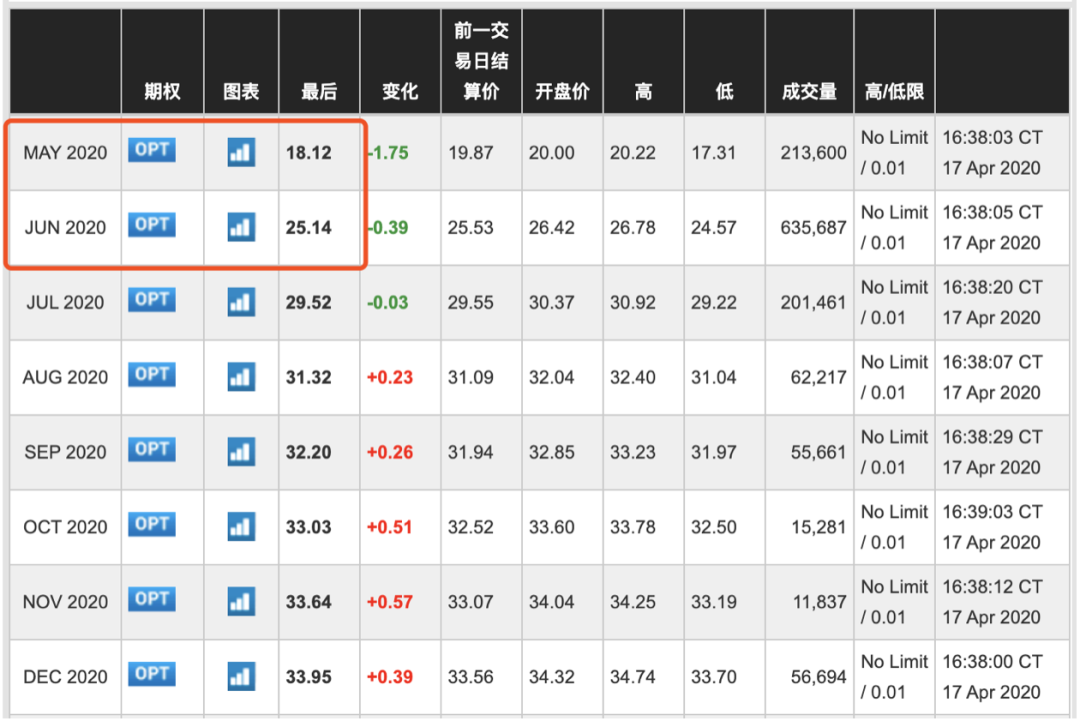Screen dimensions: 1080x727
Task: Click the OPT button for MAY 2020
Action: (x=152, y=150)
